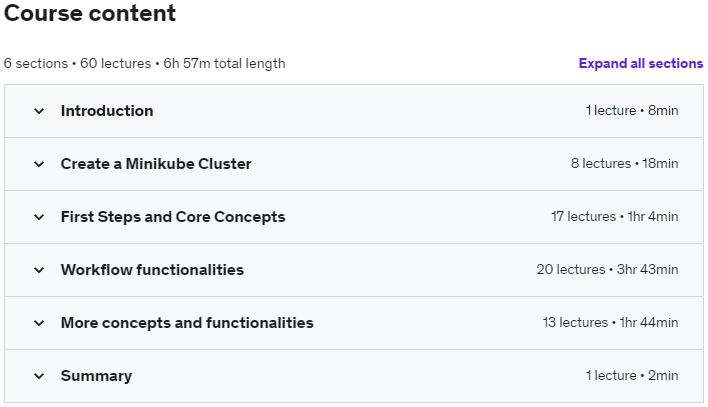Viewport: 708px width, 407px height.
Task: Click the '1 lecture • 8min' label
Action: click(x=632, y=111)
